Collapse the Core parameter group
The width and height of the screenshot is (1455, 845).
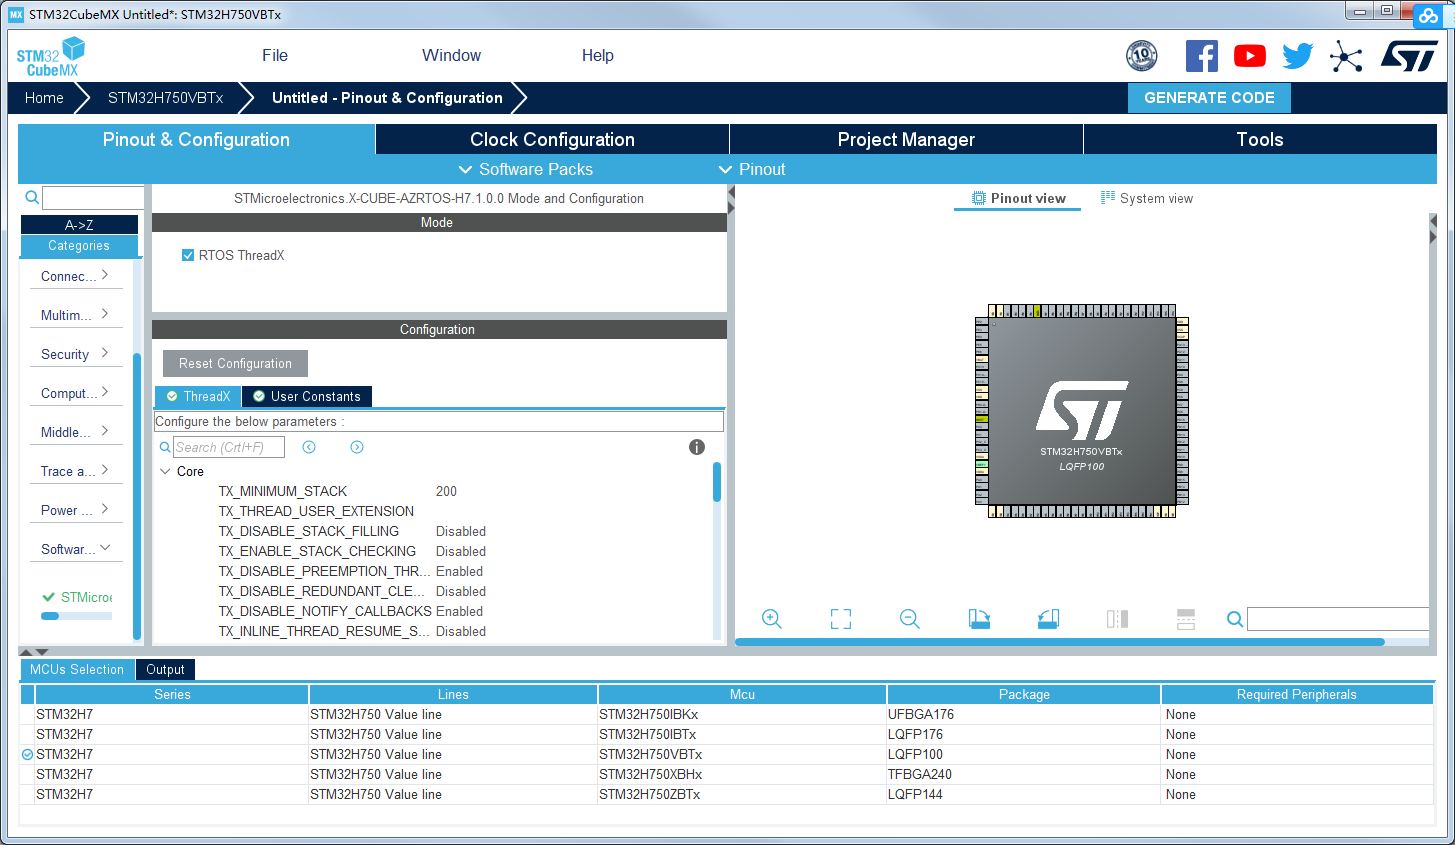point(165,471)
